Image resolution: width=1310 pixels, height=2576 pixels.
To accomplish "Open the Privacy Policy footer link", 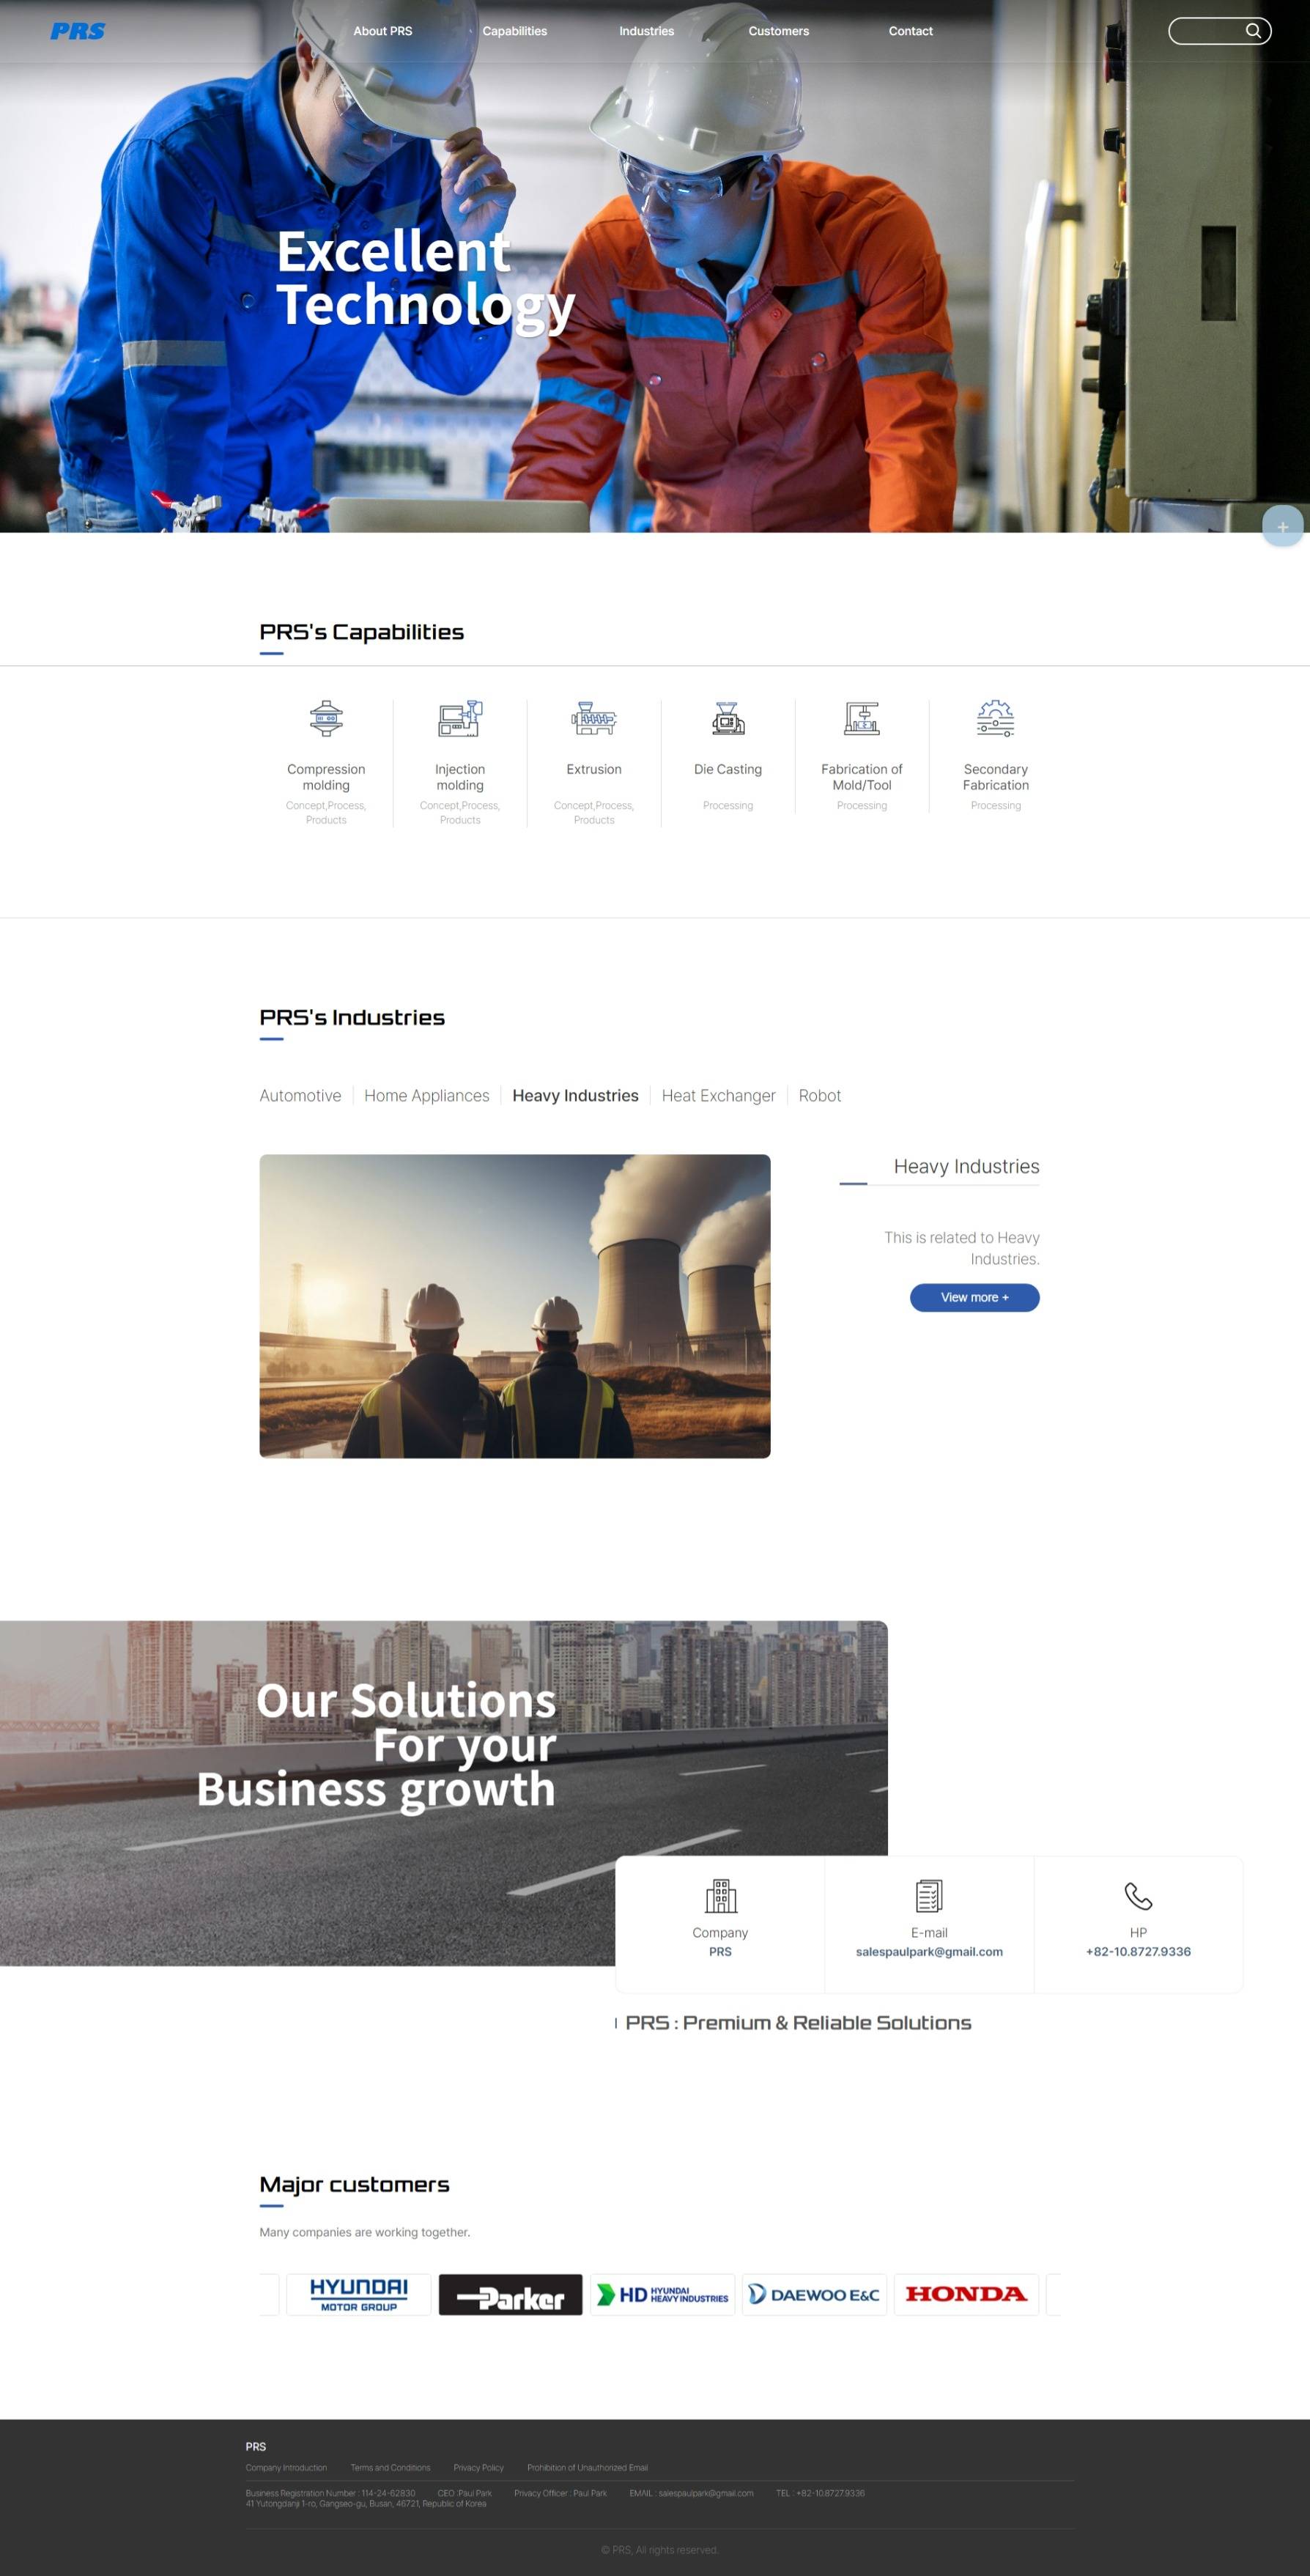I will [x=479, y=2467].
